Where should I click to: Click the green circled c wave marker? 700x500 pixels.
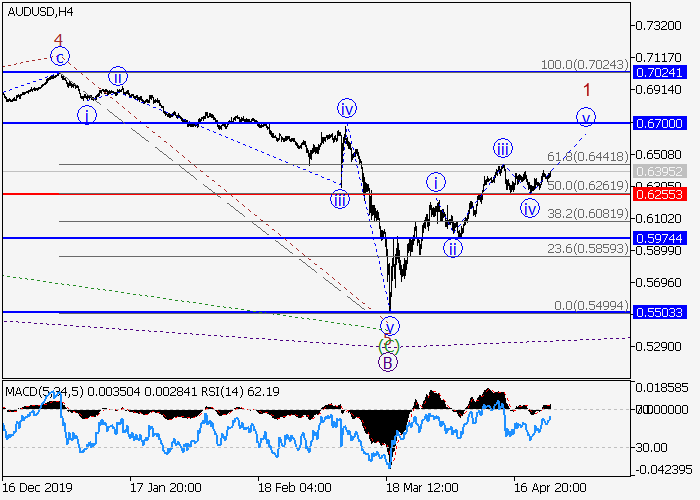click(389, 346)
